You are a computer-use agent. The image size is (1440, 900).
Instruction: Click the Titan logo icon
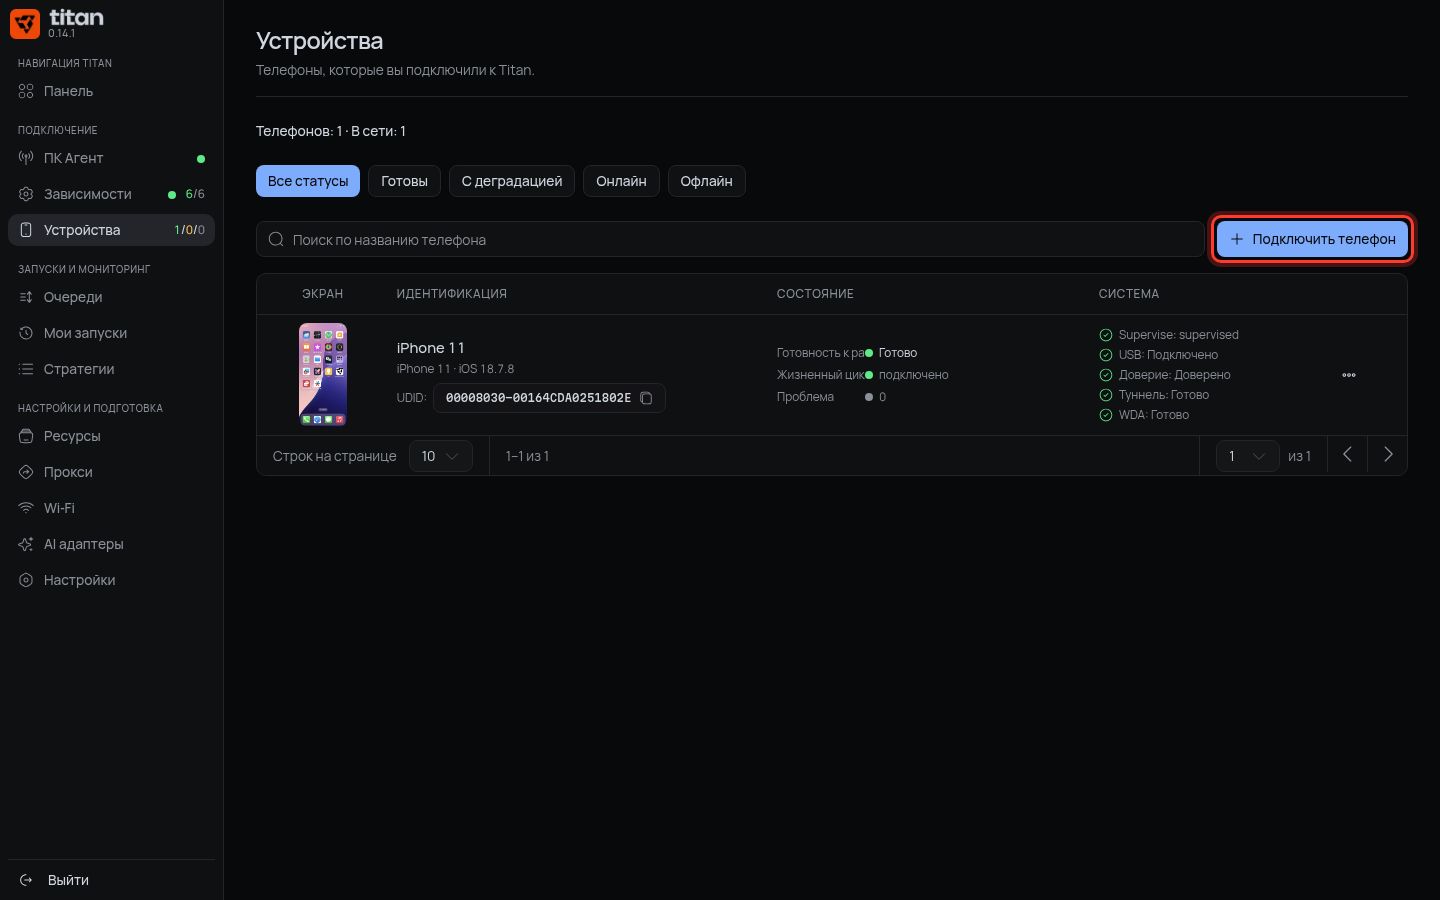pyautogui.click(x=25, y=23)
